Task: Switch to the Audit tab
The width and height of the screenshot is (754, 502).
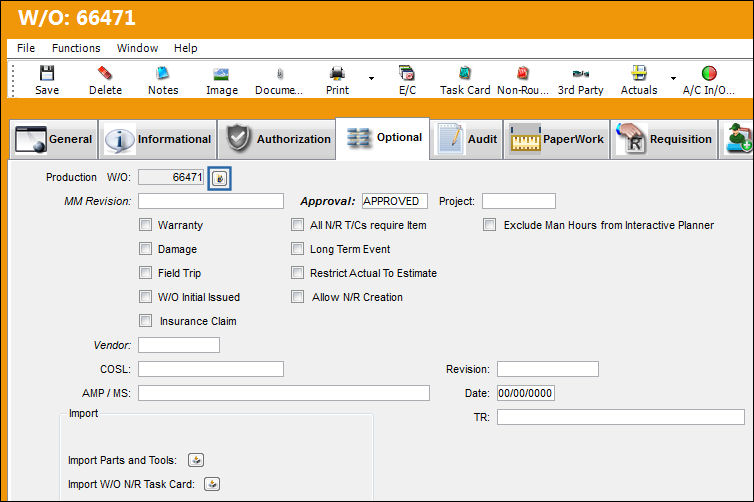Action: (x=466, y=139)
